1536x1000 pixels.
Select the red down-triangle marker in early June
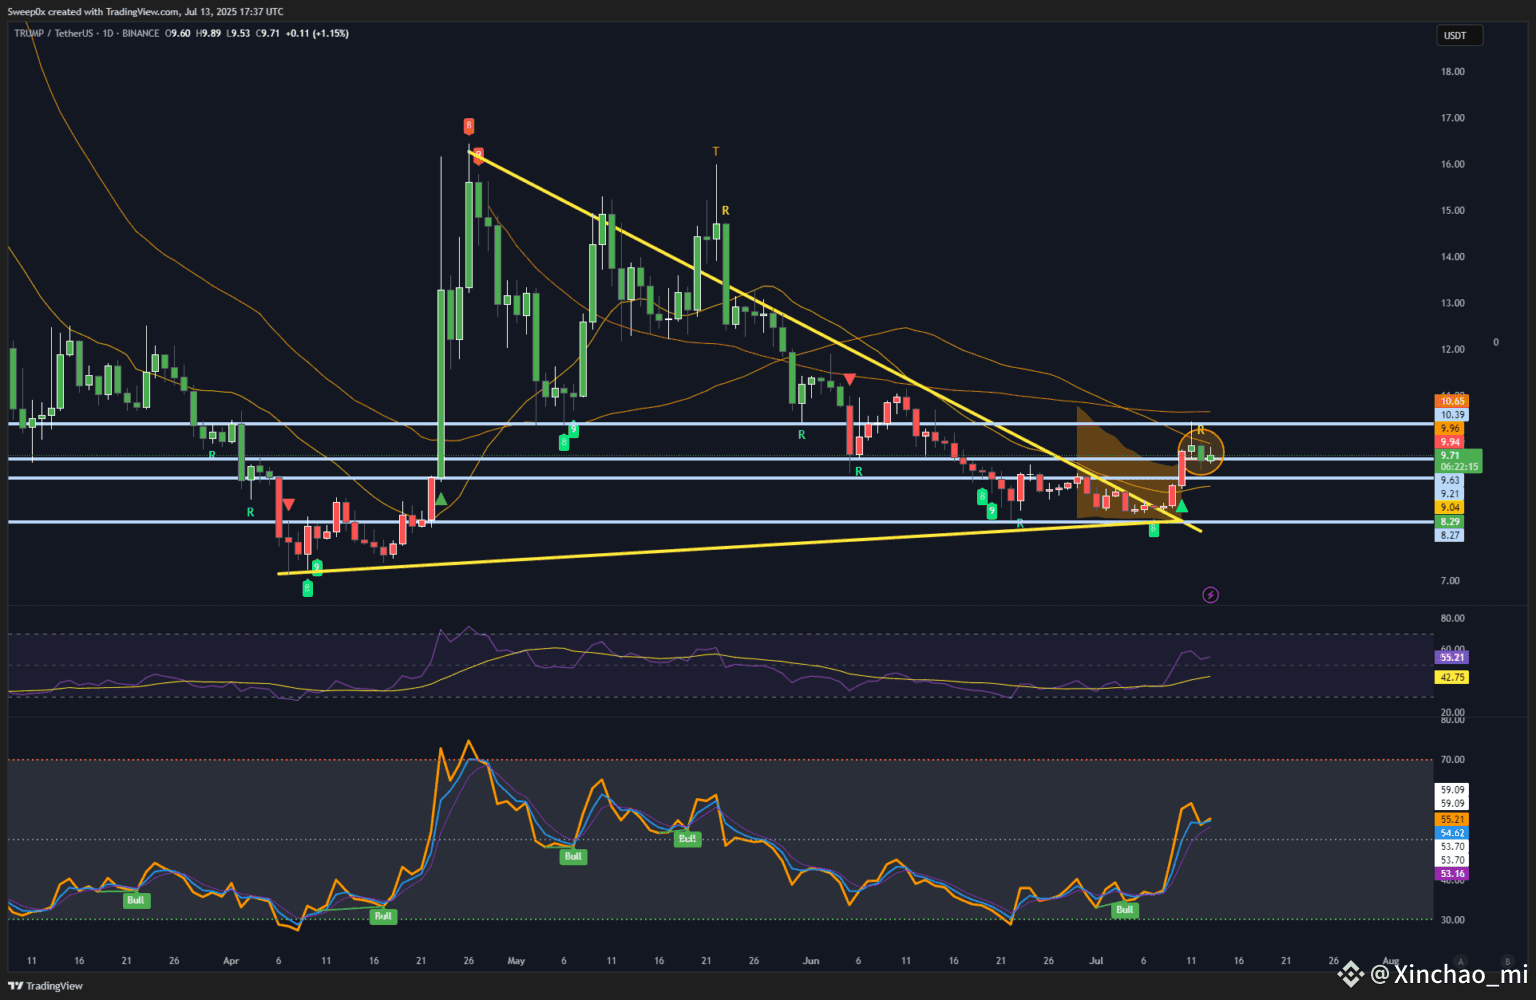pos(849,379)
